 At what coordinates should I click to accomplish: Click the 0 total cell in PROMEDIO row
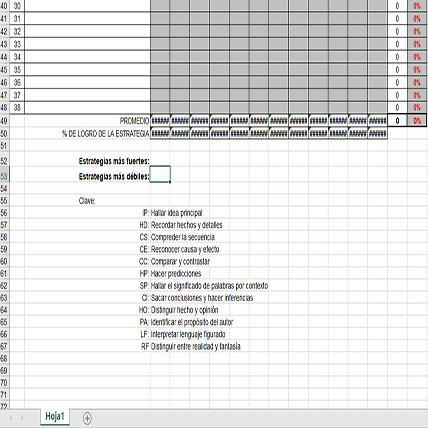pos(397,121)
